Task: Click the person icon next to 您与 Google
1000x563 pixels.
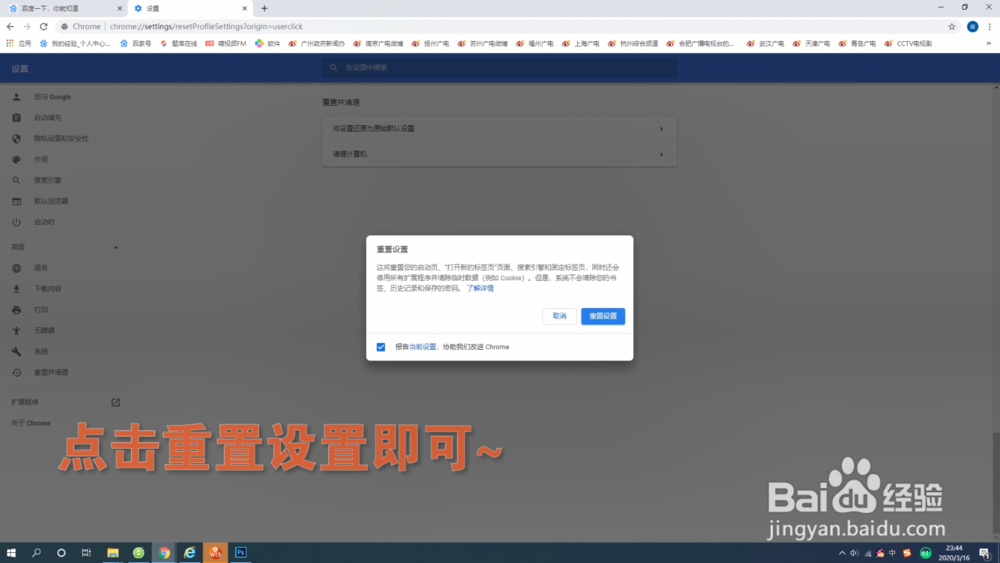Action: pyautogui.click(x=17, y=97)
